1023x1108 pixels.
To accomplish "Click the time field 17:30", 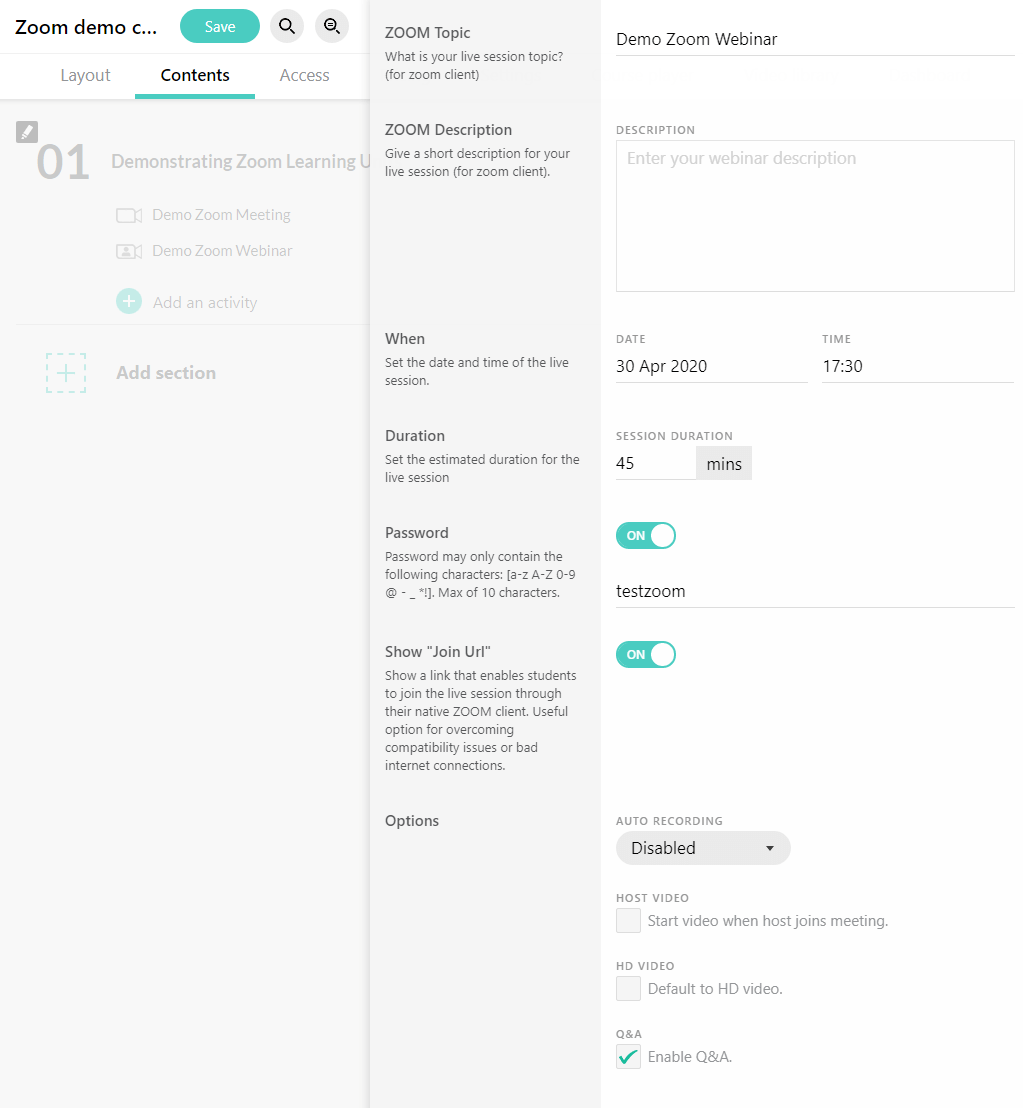I will pos(918,366).
